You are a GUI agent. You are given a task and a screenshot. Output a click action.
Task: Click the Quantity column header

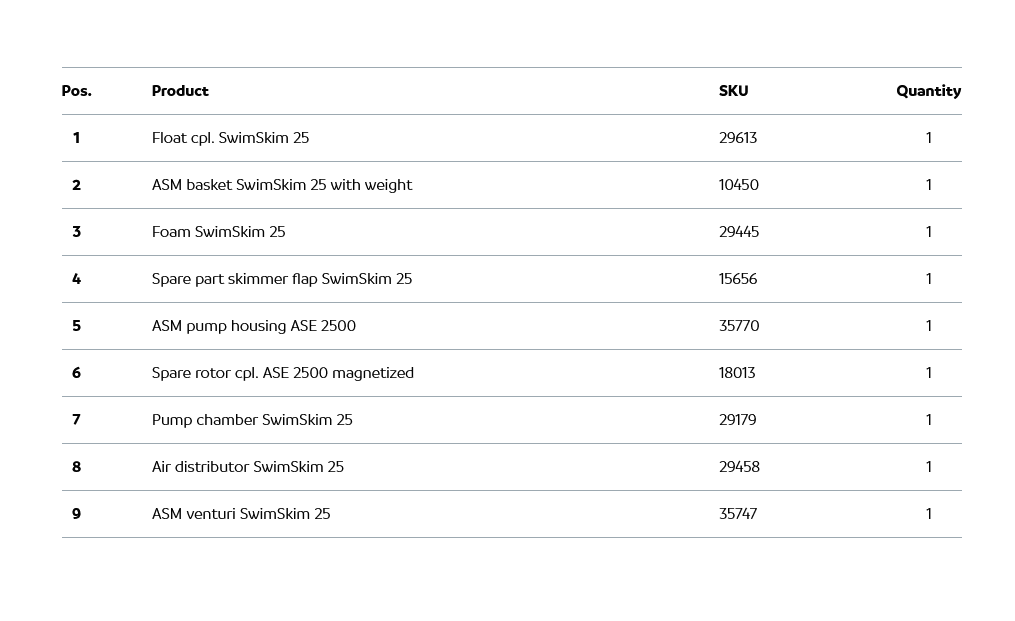[928, 91]
